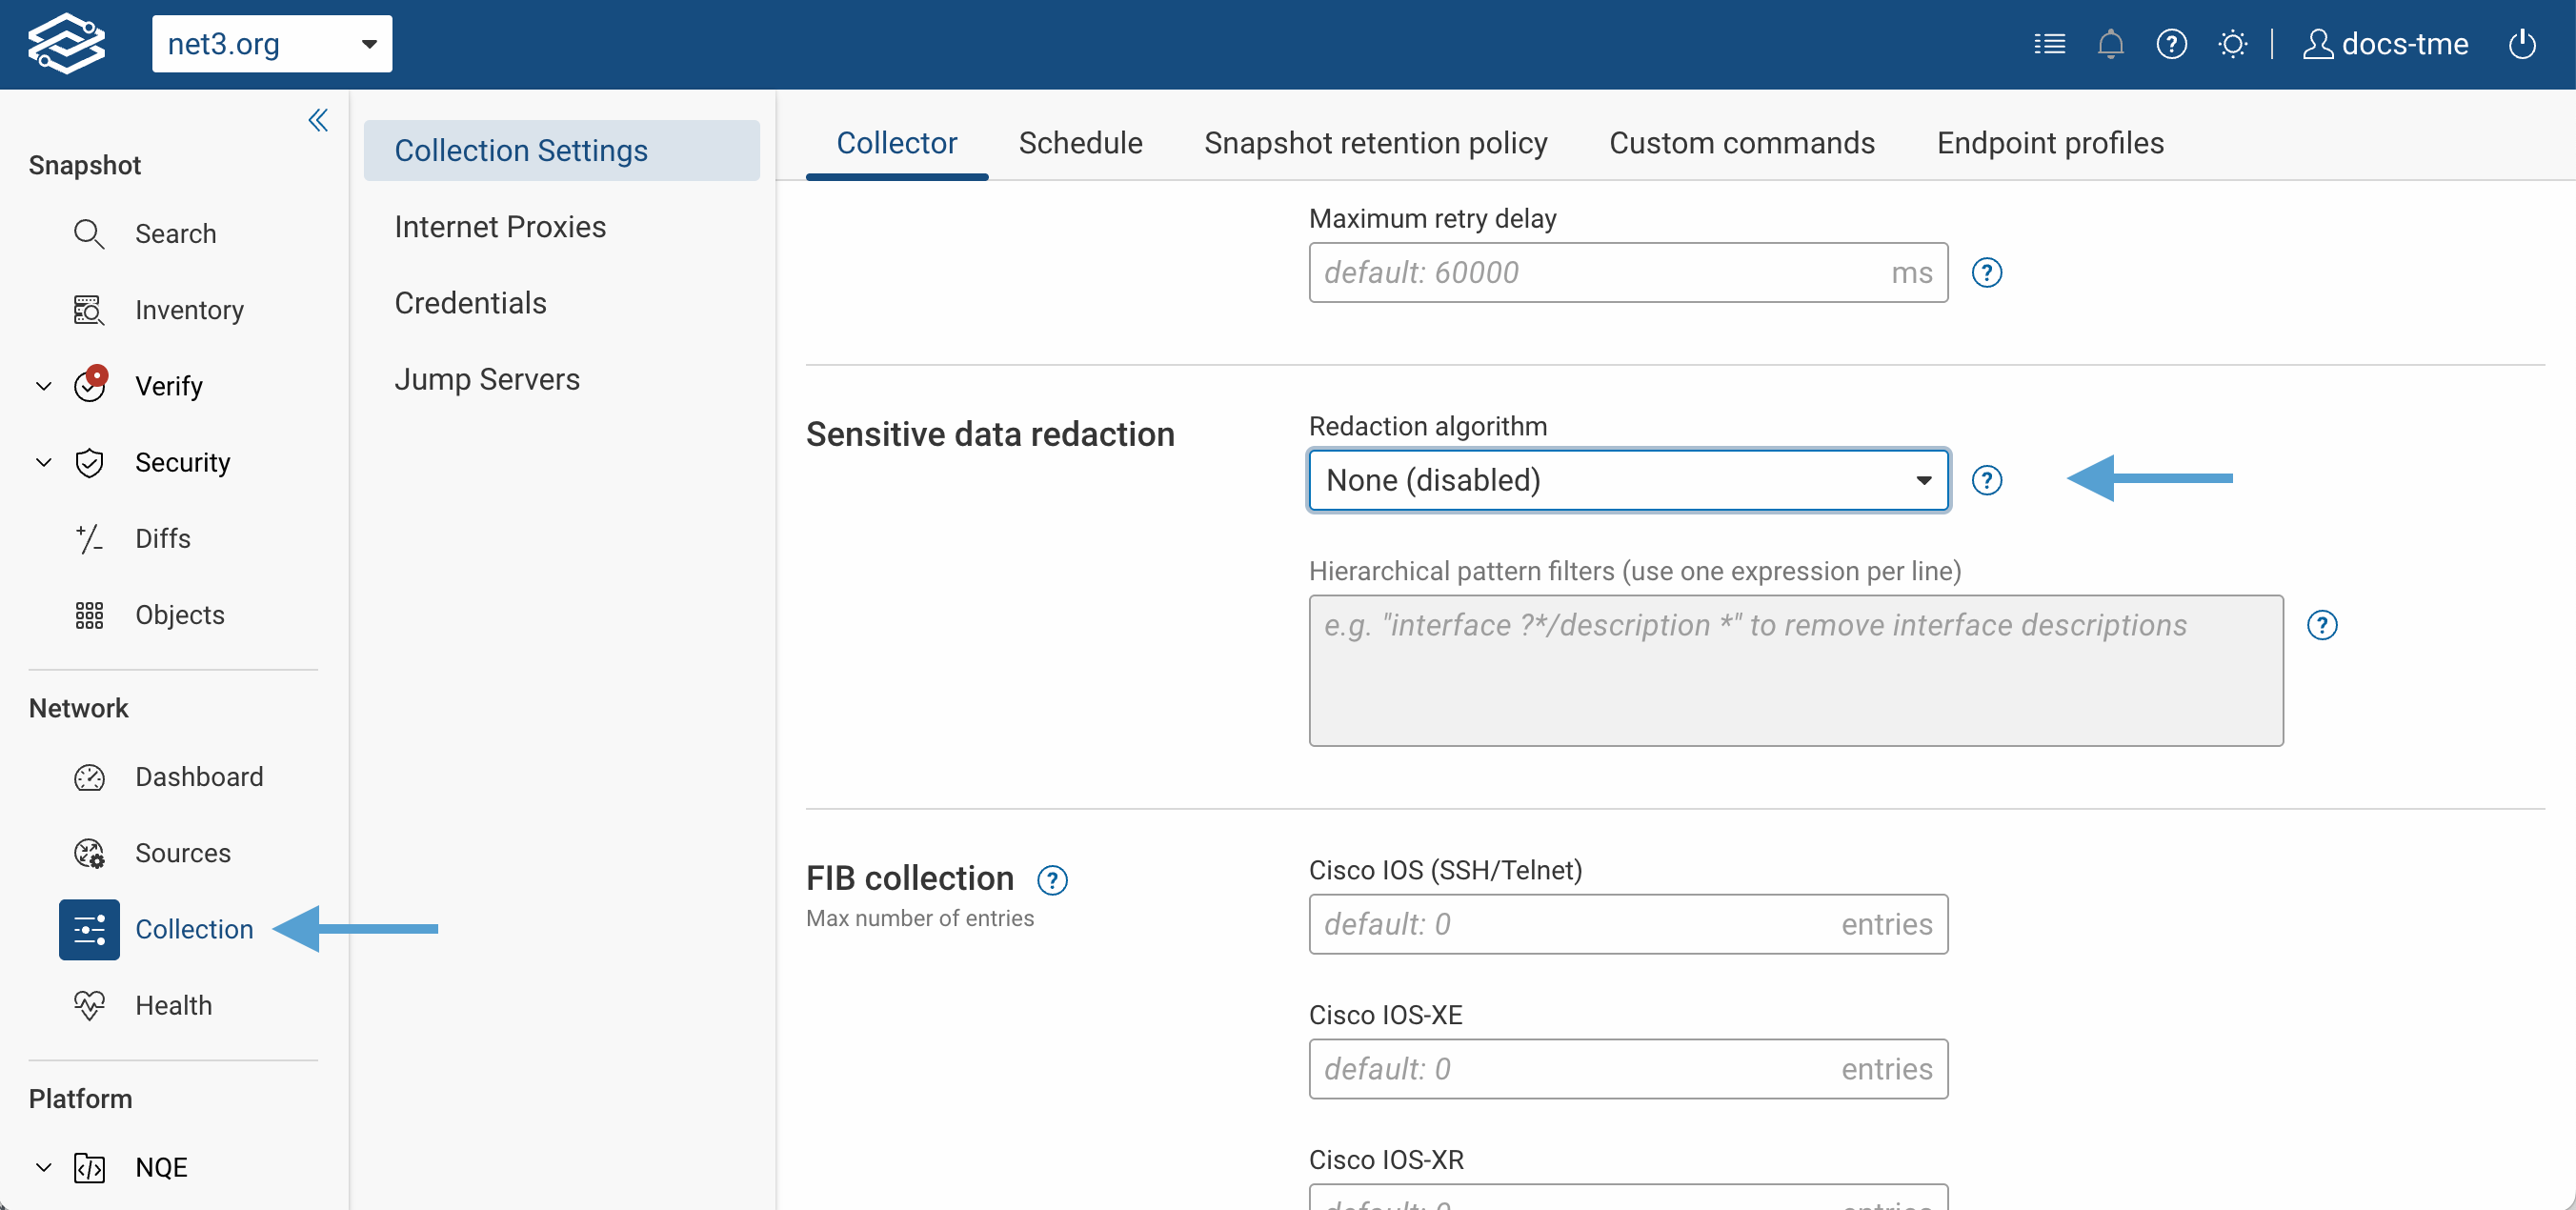The image size is (2576, 1210).
Task: Toggle the theme brightness icon
Action: click(2233, 43)
